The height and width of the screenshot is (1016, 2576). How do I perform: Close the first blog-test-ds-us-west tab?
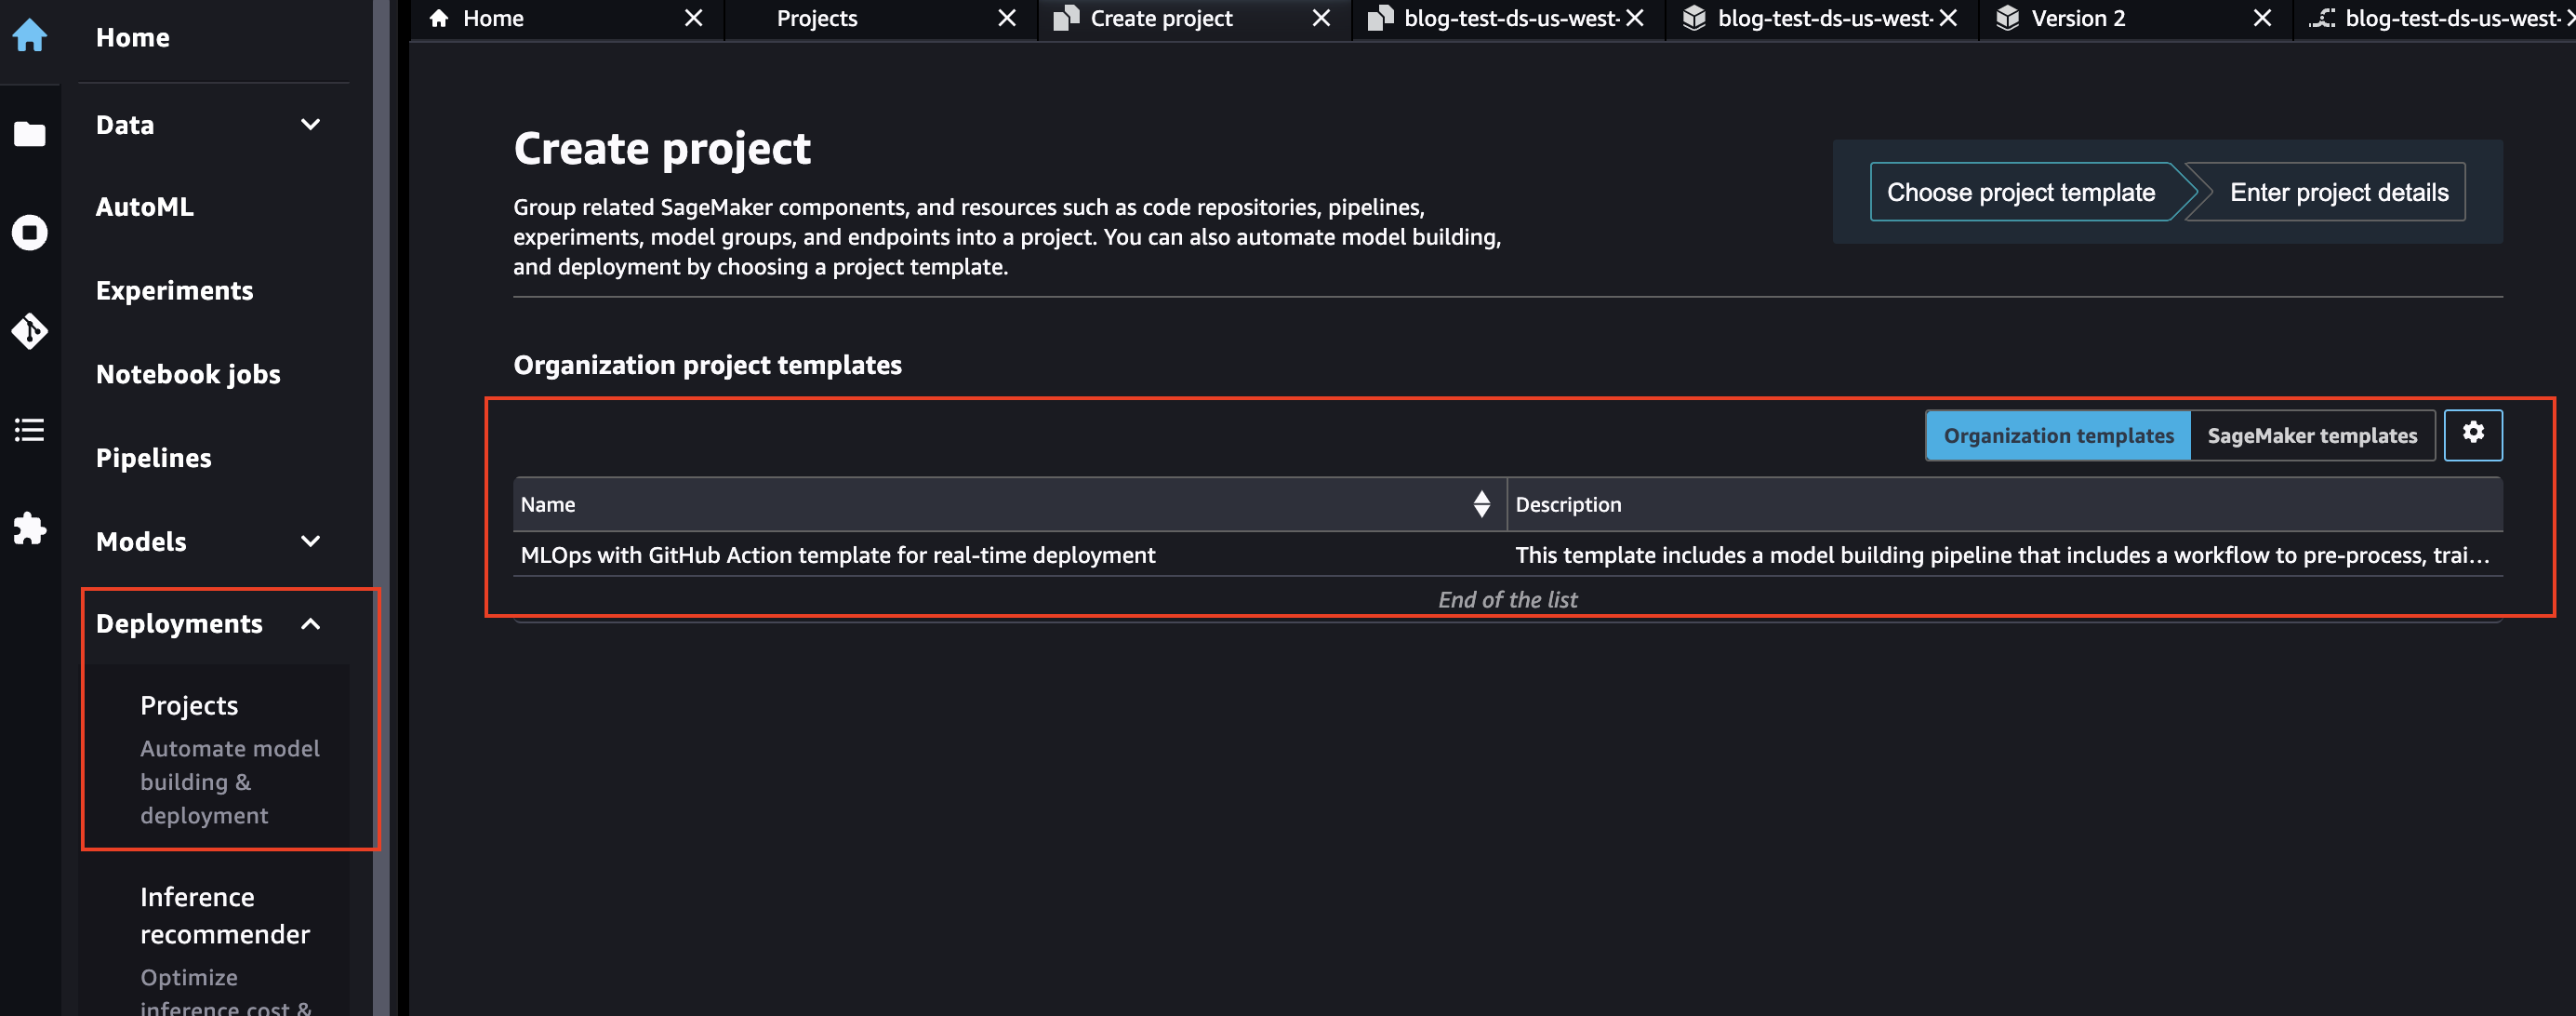(1635, 18)
